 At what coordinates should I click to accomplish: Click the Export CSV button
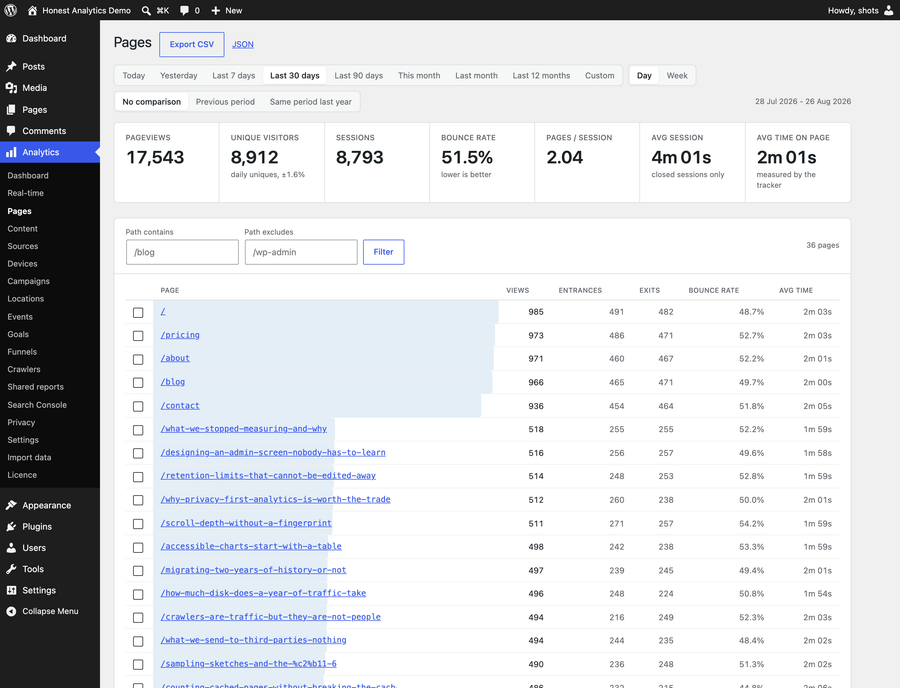tap(192, 44)
